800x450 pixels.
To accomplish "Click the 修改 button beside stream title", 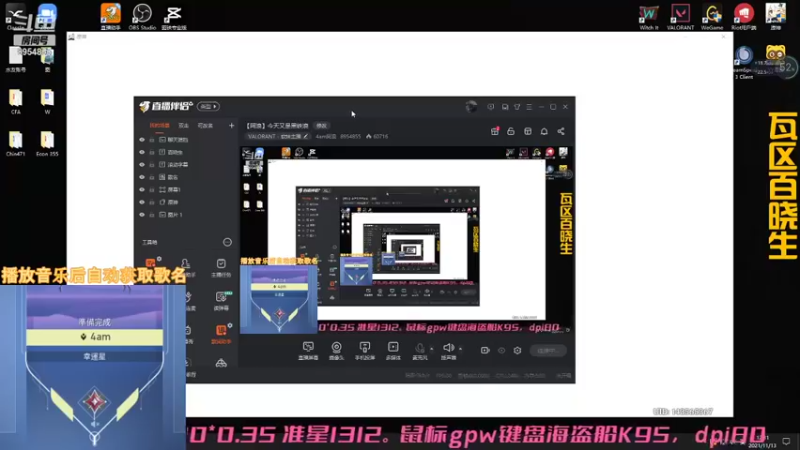I will (321, 126).
